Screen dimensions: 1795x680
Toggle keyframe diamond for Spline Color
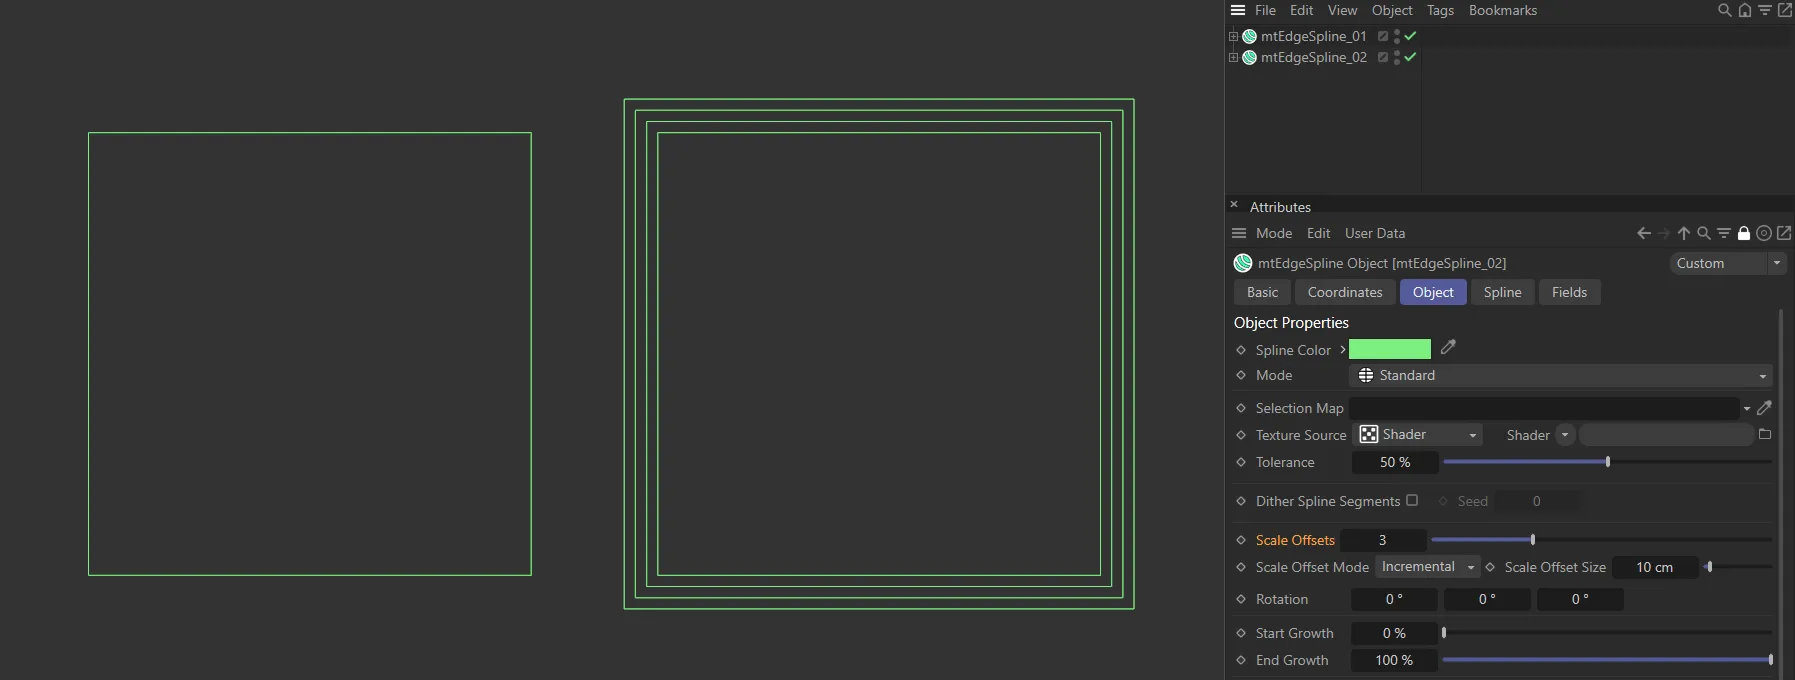click(x=1241, y=350)
